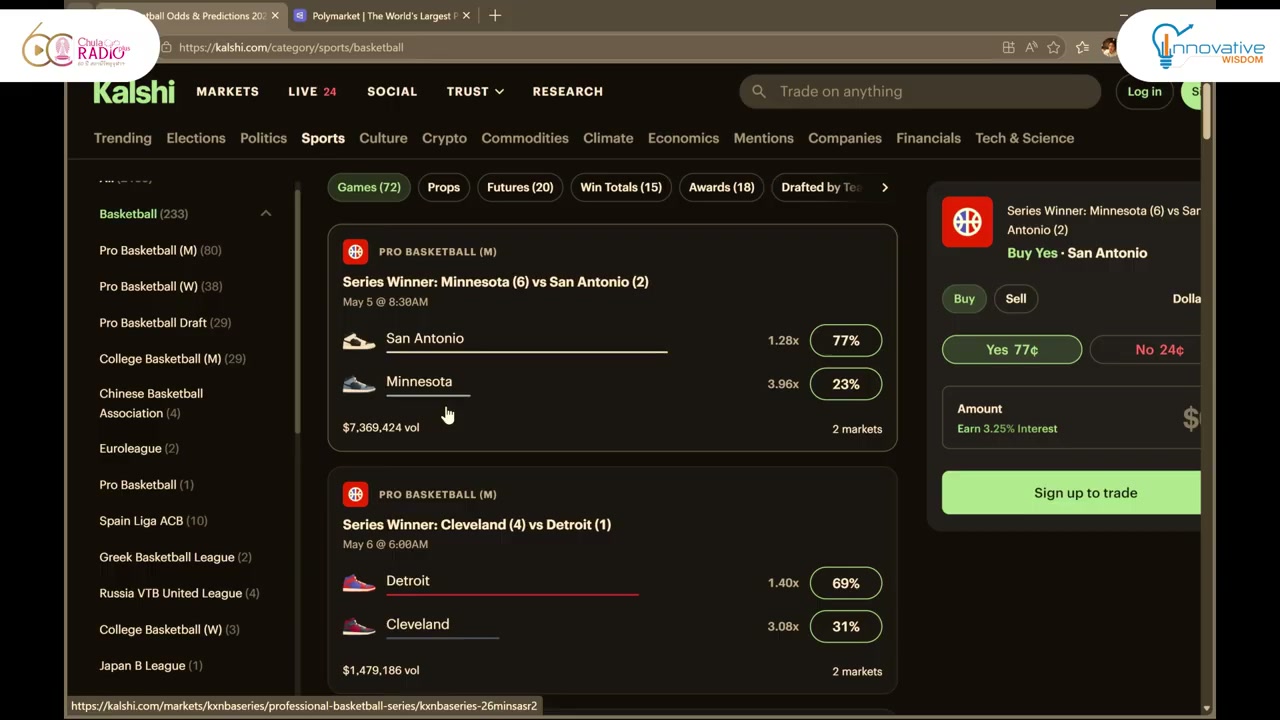Viewport: 1280px width, 720px height.
Task: Open a new browser tab
Action: [x=495, y=16]
